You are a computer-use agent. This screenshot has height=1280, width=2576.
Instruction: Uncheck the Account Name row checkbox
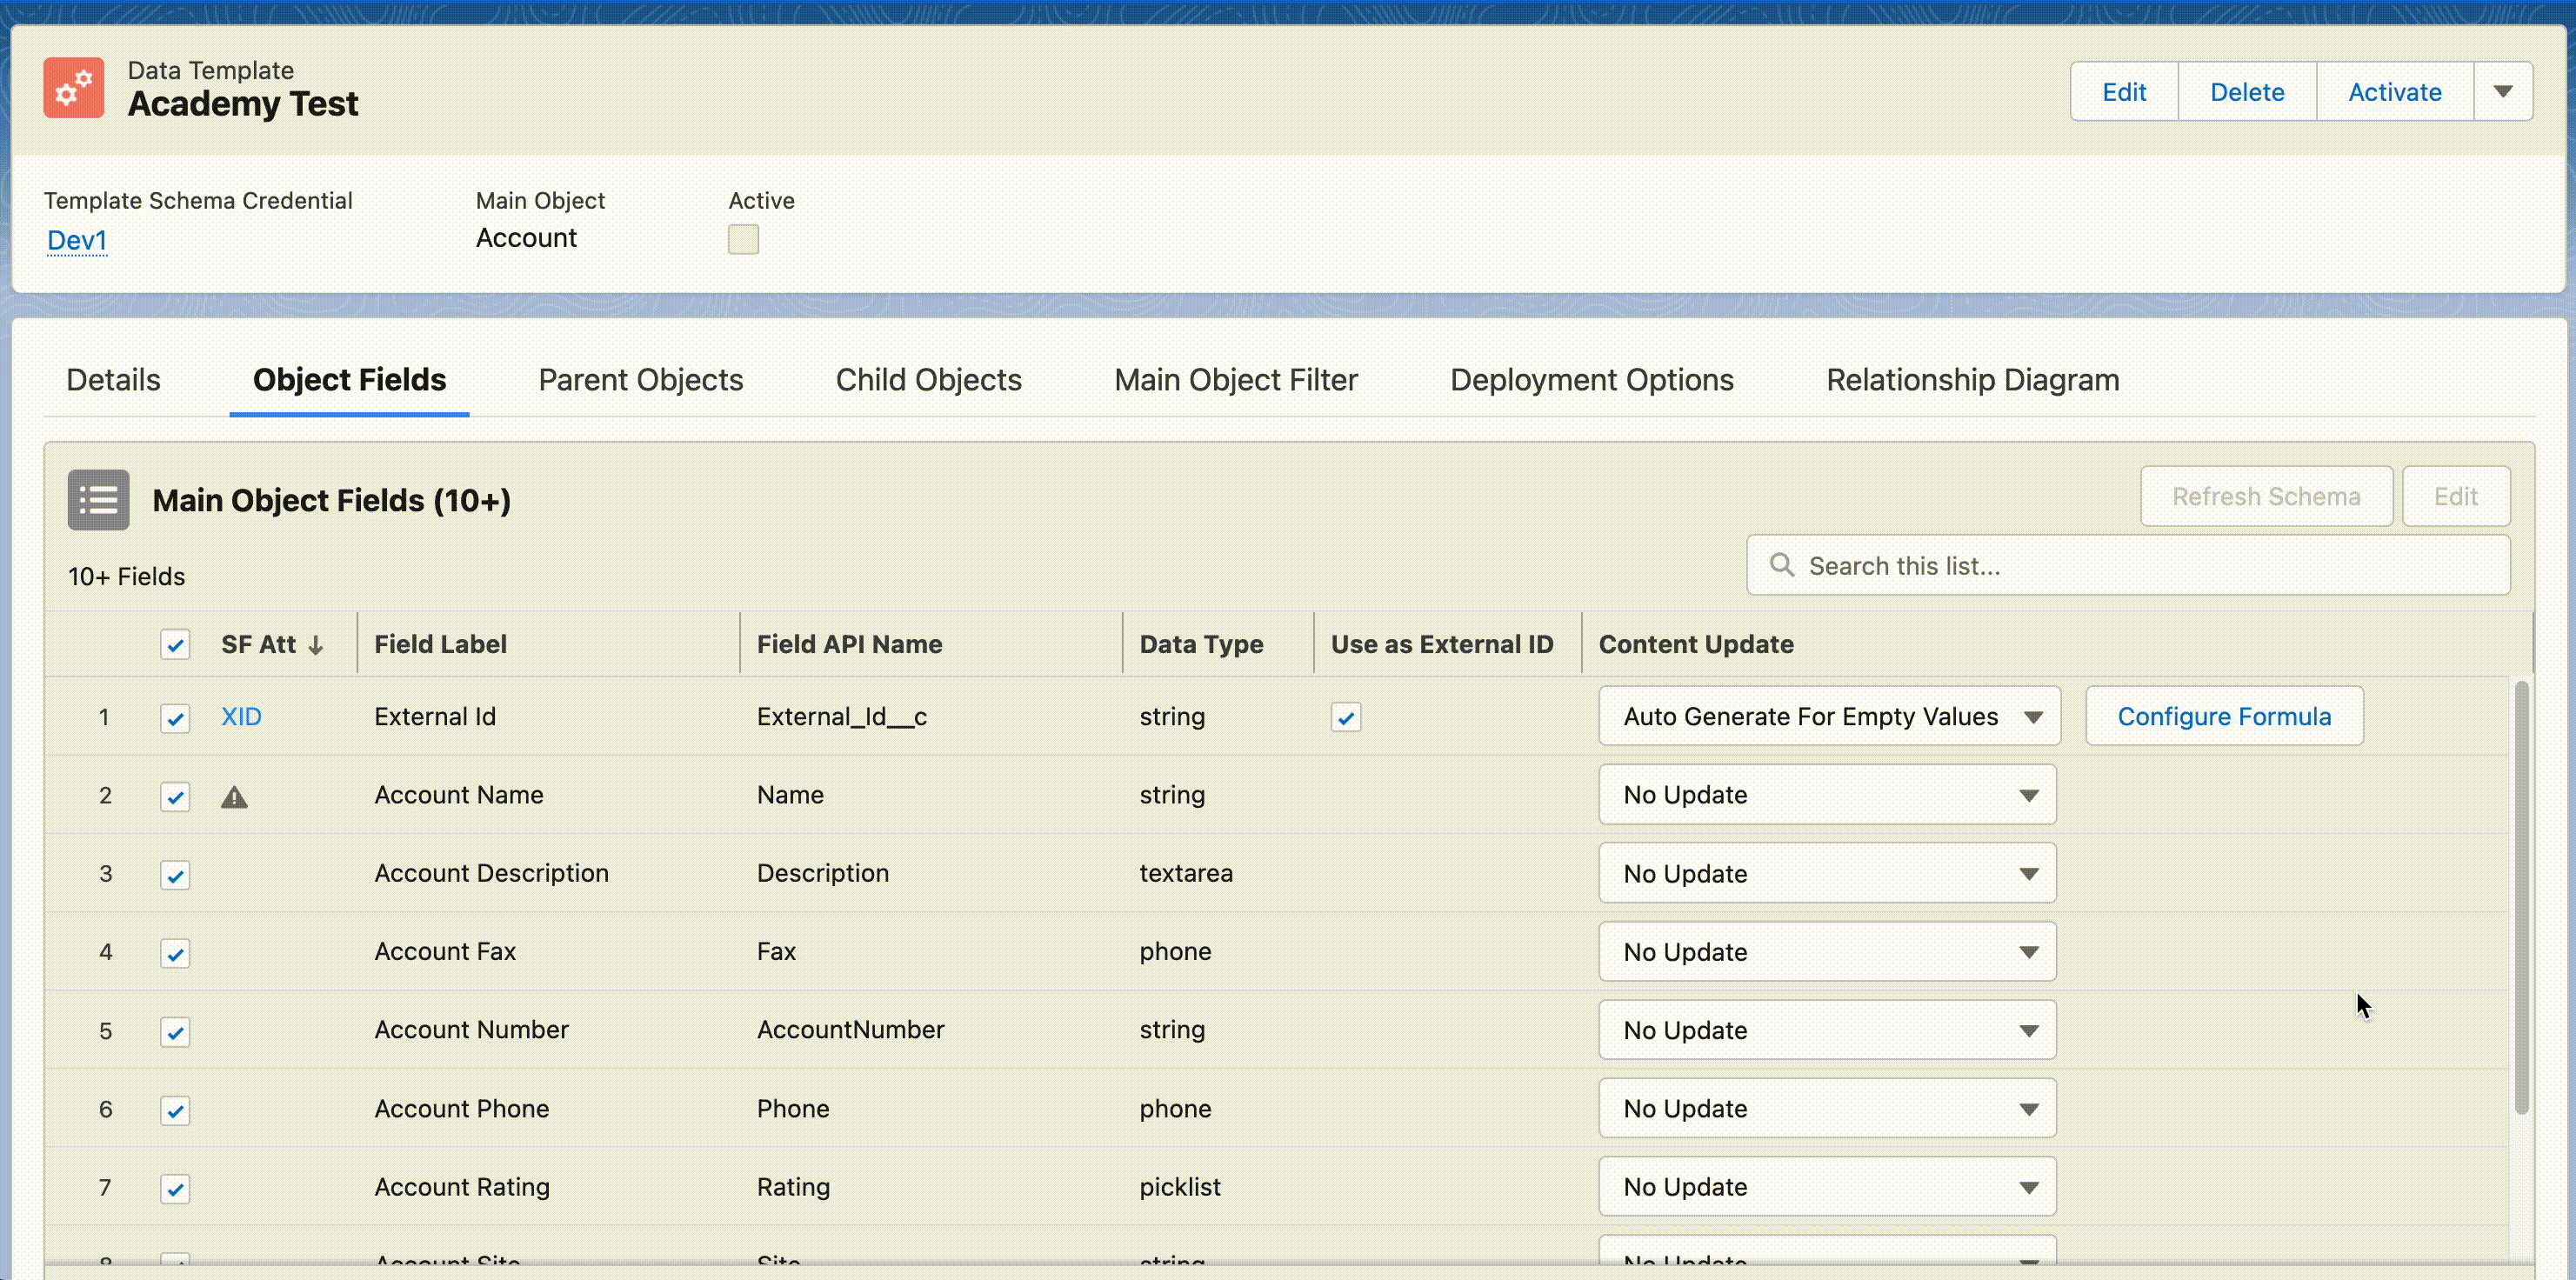click(x=175, y=797)
